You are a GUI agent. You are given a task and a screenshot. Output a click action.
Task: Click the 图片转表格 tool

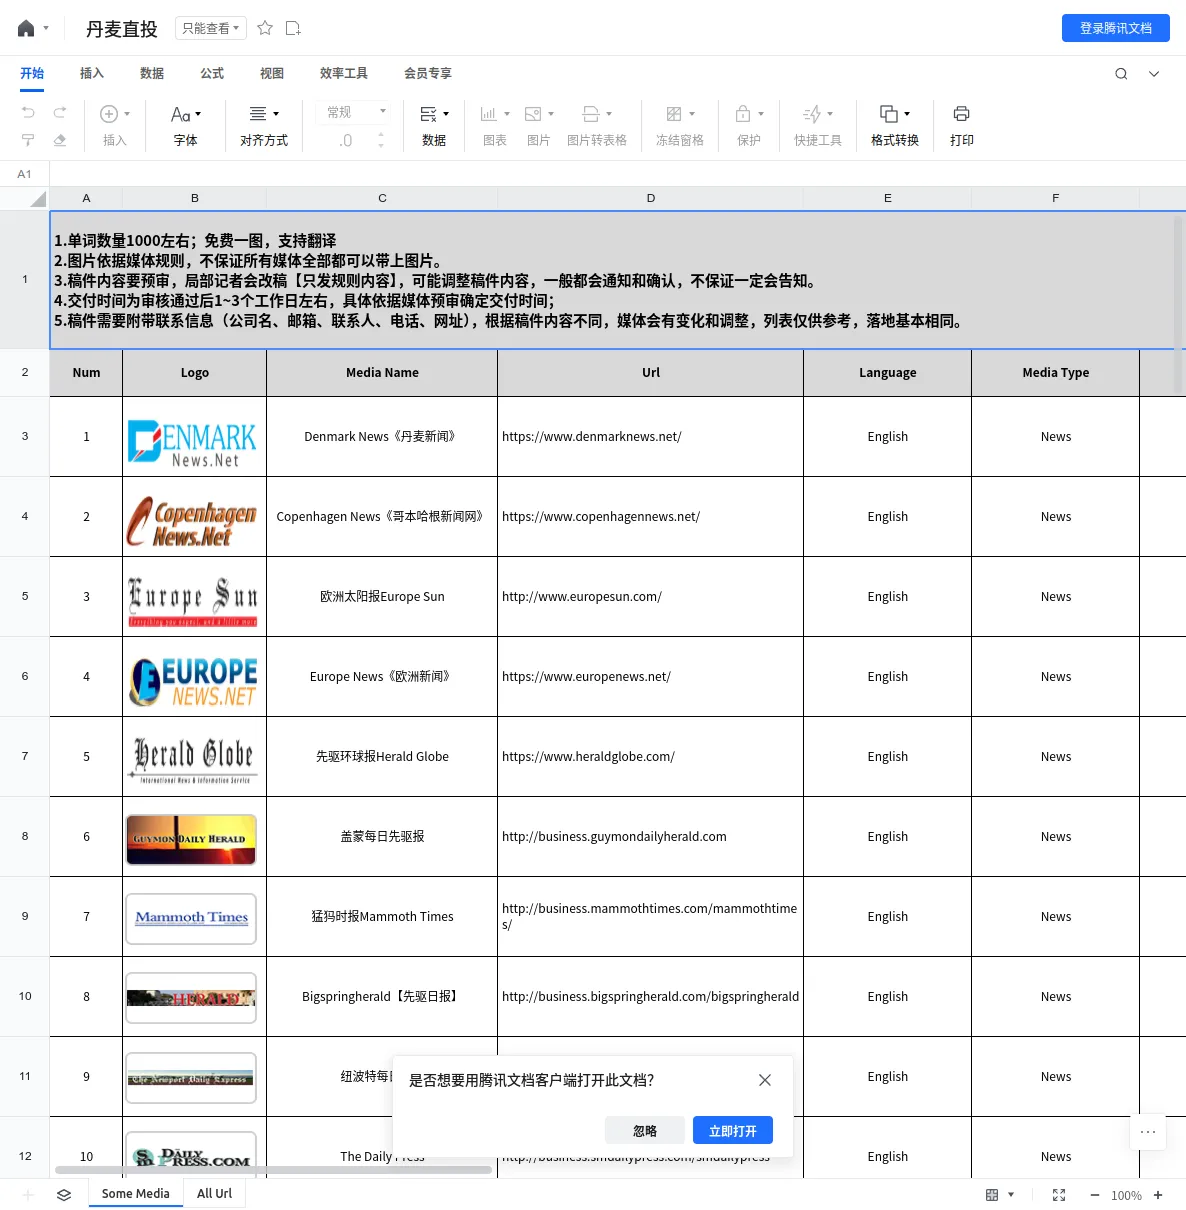597,126
